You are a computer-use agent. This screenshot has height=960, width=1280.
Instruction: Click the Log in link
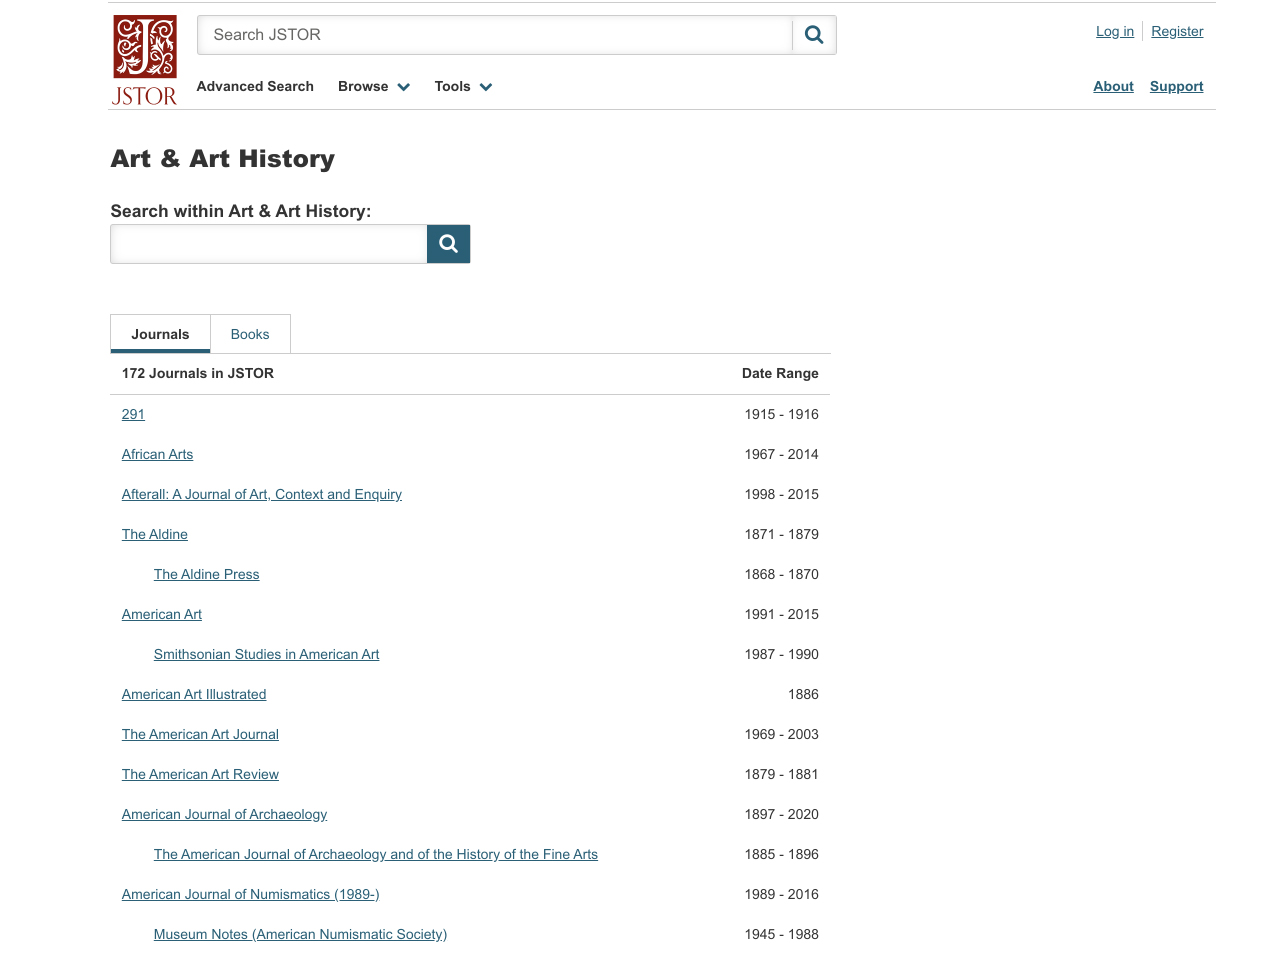(x=1115, y=31)
